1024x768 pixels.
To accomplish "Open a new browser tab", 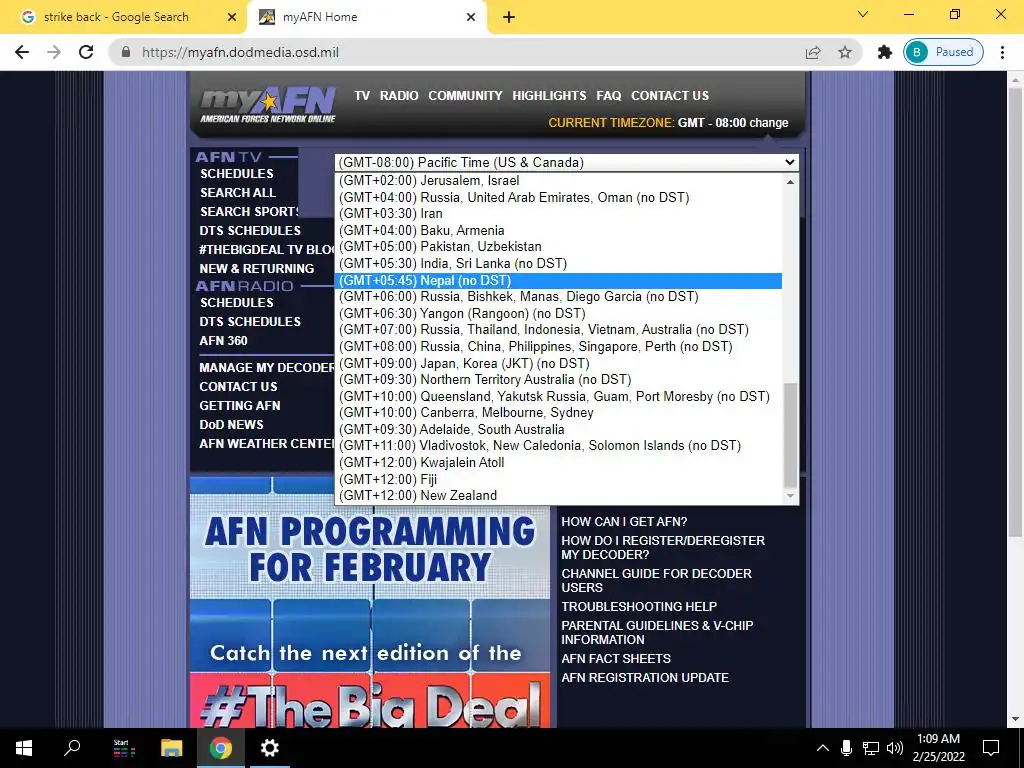I will coord(509,17).
